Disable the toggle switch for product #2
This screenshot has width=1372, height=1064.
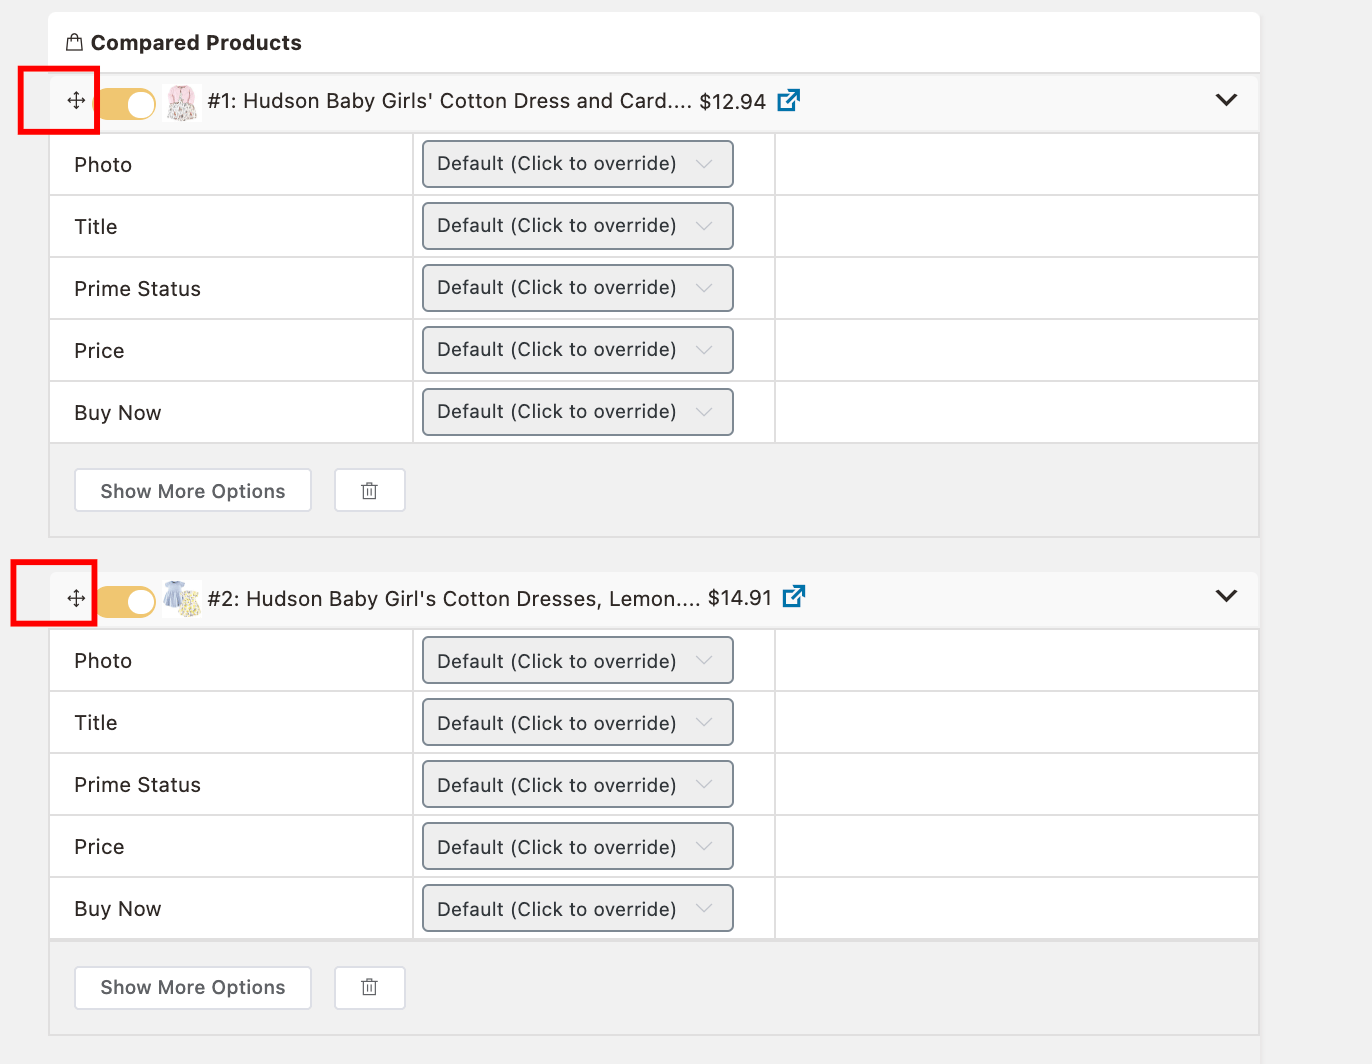(x=127, y=601)
